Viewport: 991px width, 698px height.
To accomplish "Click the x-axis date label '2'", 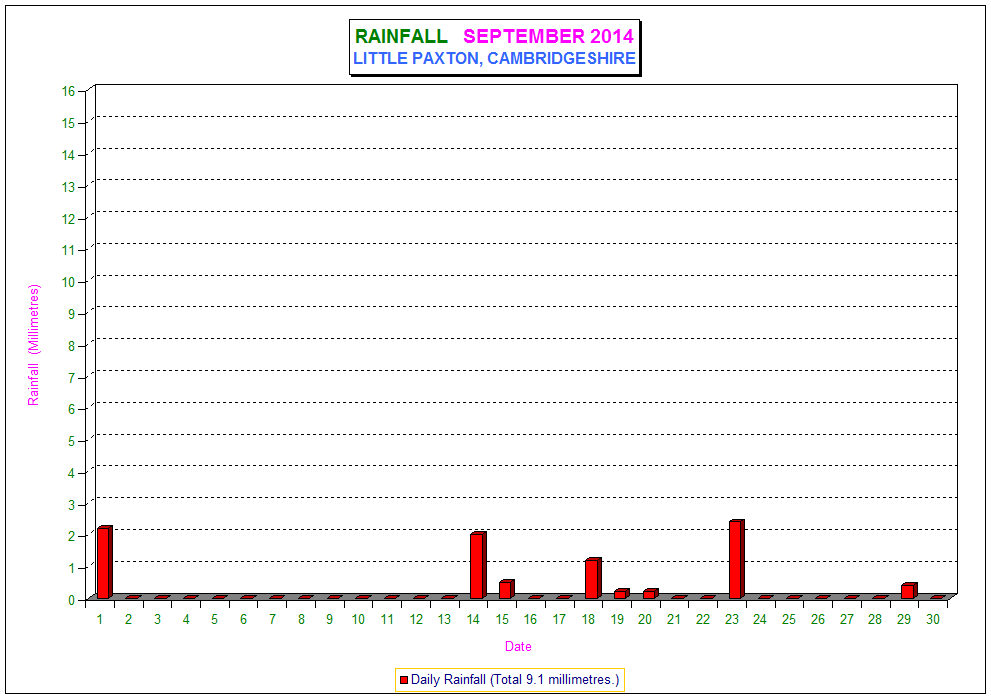I will pos(128,620).
